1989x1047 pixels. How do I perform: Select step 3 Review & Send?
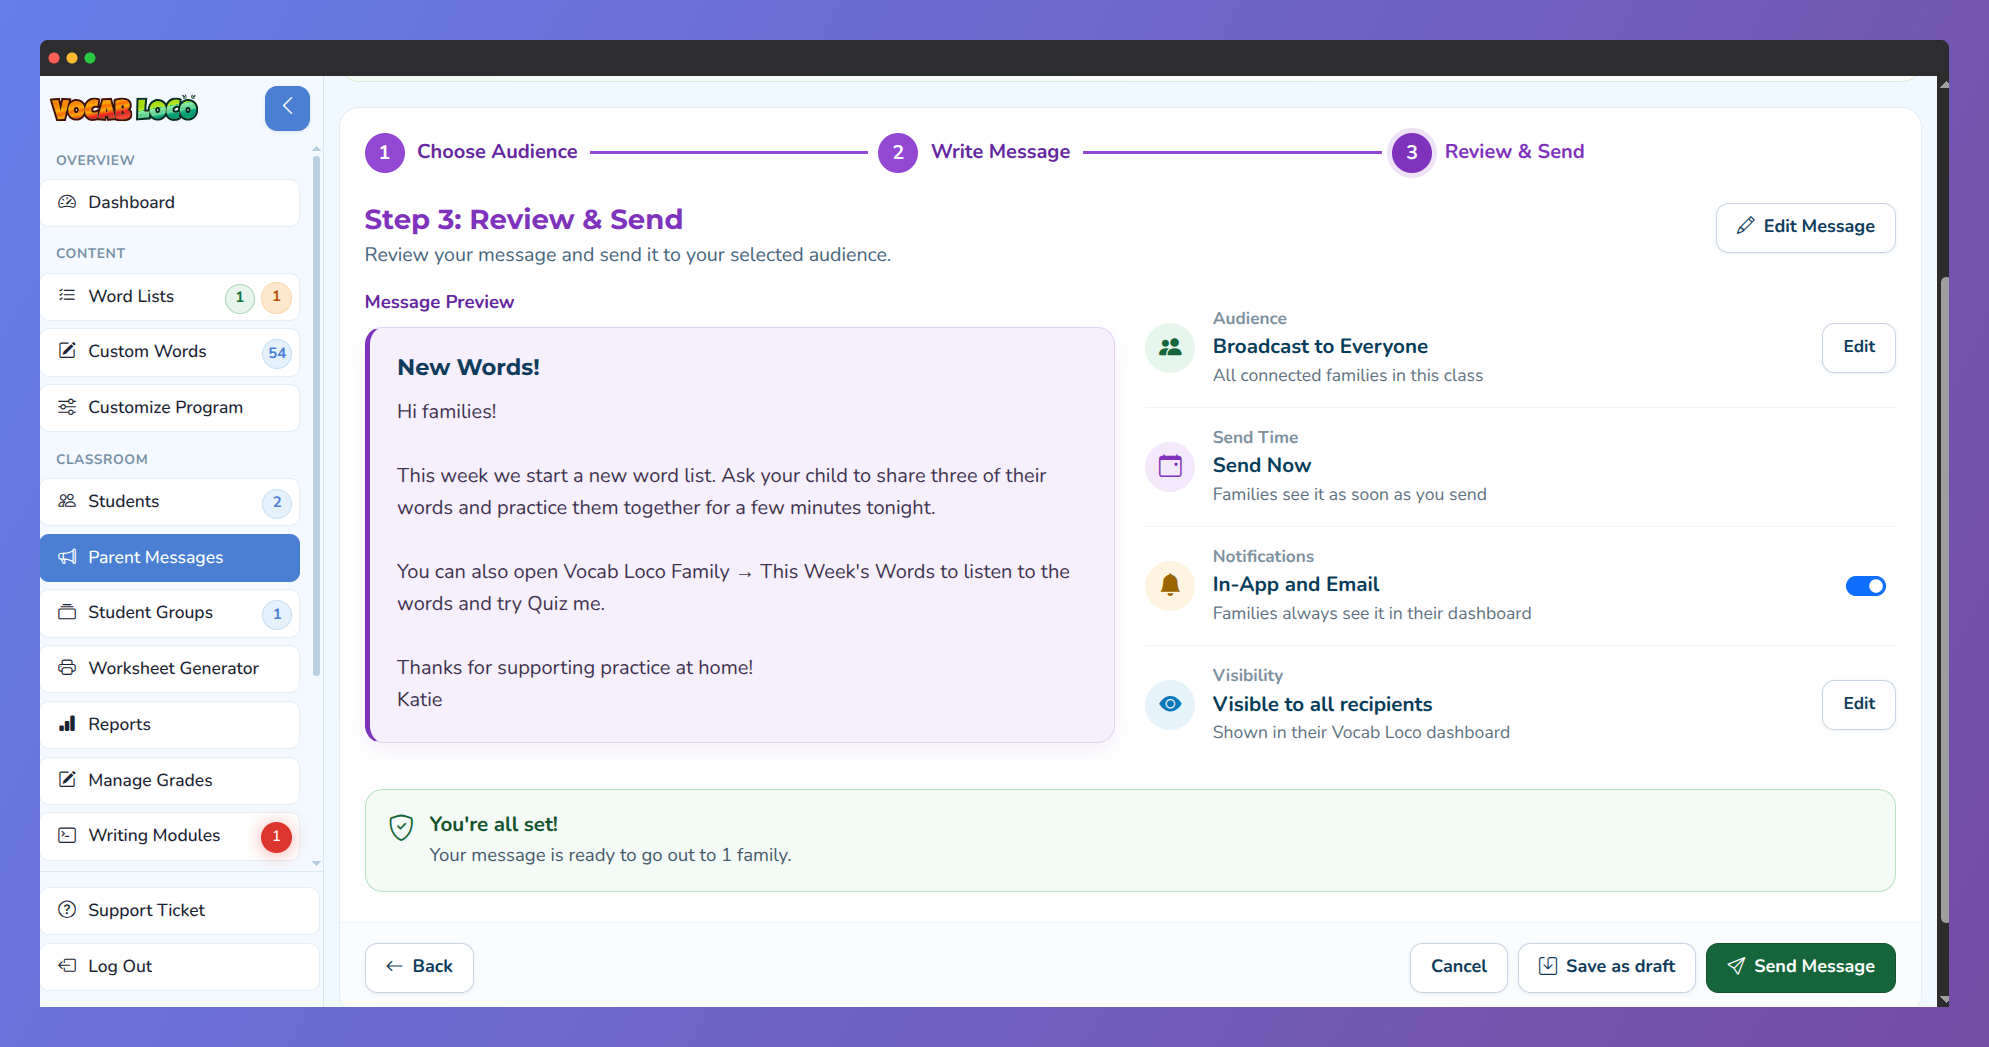point(1489,152)
